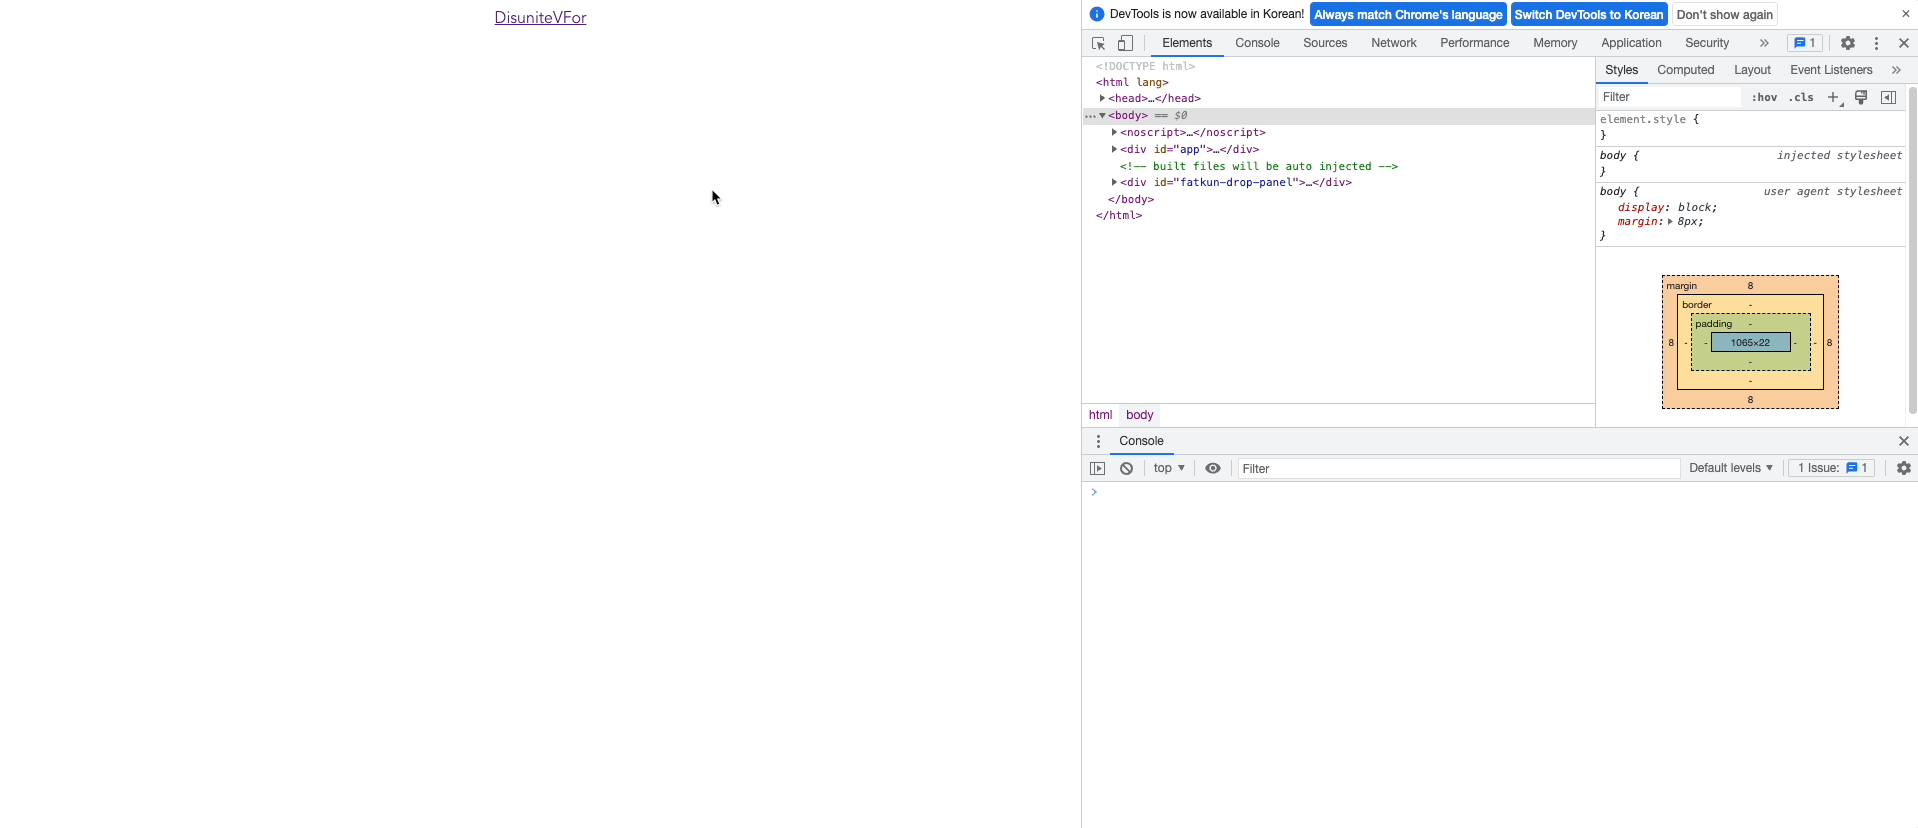Viewport: 1918px width, 828px height.
Task: Toggle the device toolbar icon
Action: (x=1125, y=43)
